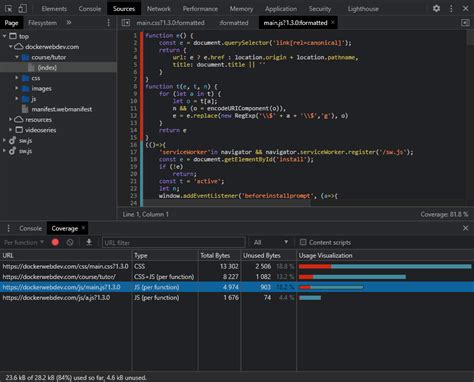Sort by the Type column header
Viewport: 474px width, 382px height.
point(165,255)
